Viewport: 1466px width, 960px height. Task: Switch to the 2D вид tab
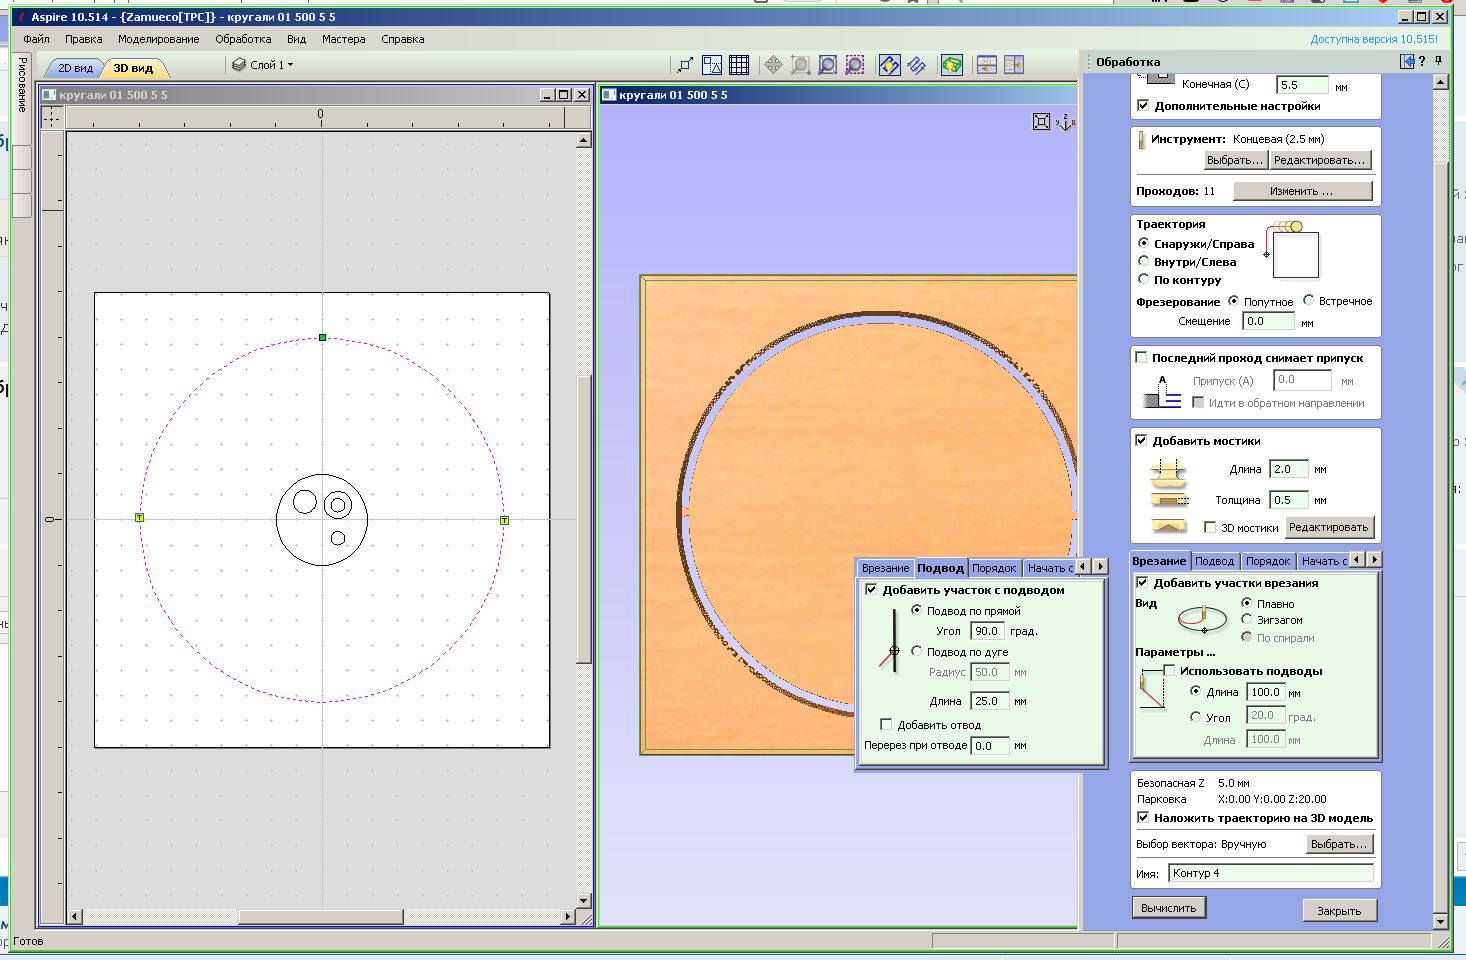[75, 68]
